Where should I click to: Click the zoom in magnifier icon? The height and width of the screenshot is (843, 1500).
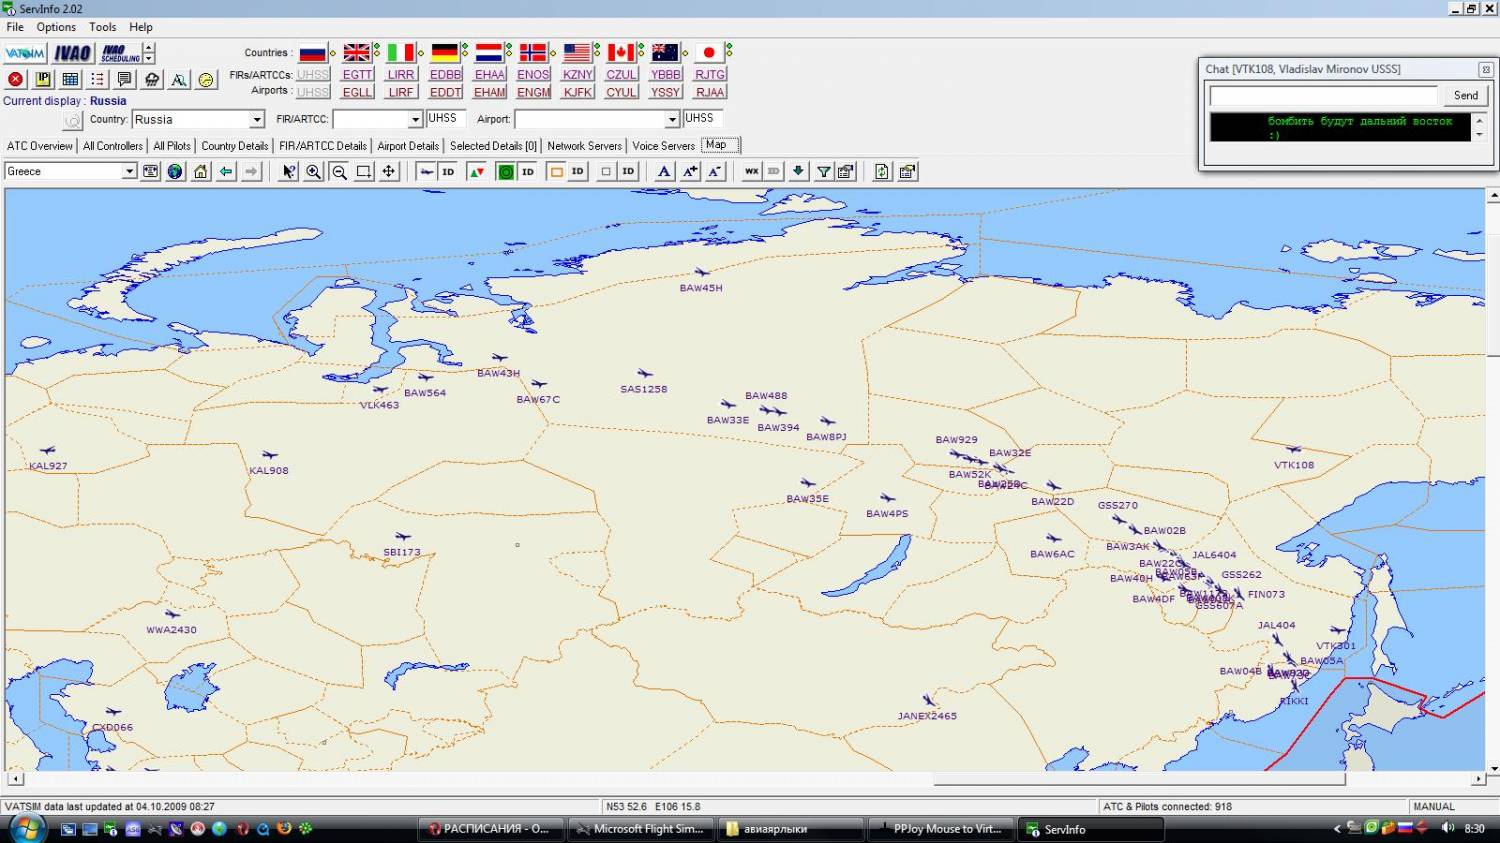click(314, 172)
